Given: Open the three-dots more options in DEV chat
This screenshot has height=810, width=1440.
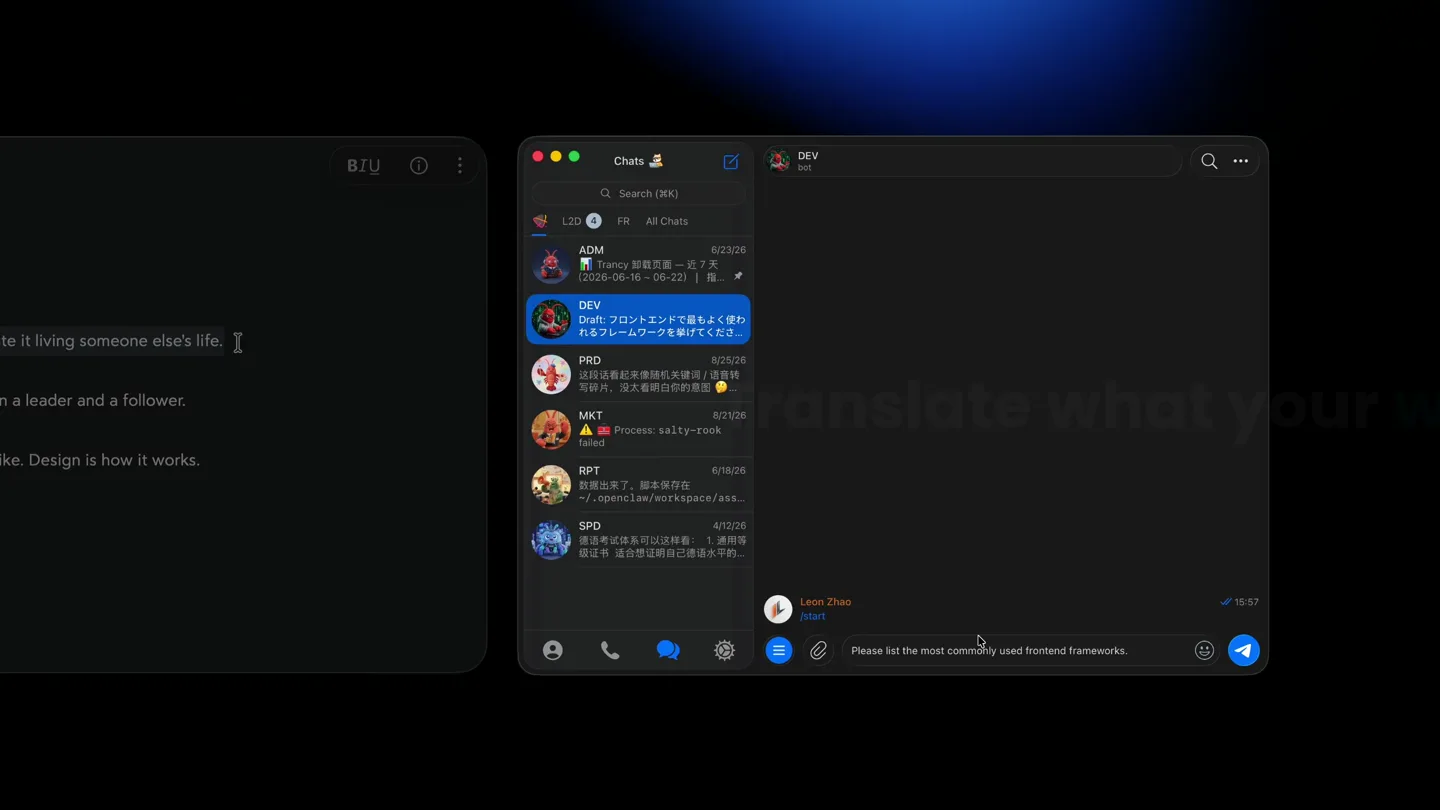Looking at the screenshot, I should coord(1241,161).
